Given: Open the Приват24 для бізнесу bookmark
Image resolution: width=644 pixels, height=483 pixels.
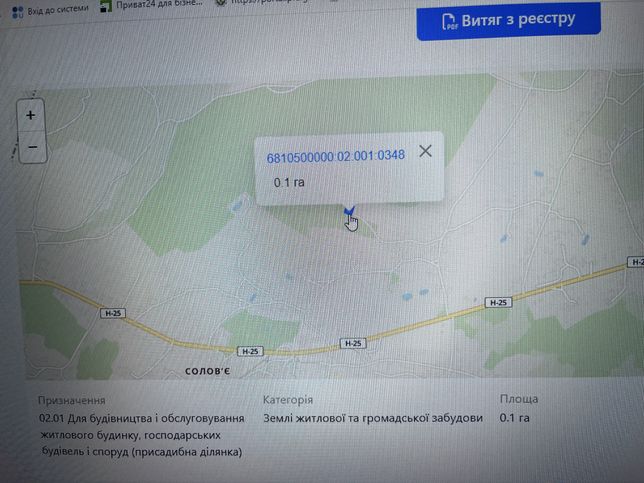Looking at the screenshot, I should (159, 4).
